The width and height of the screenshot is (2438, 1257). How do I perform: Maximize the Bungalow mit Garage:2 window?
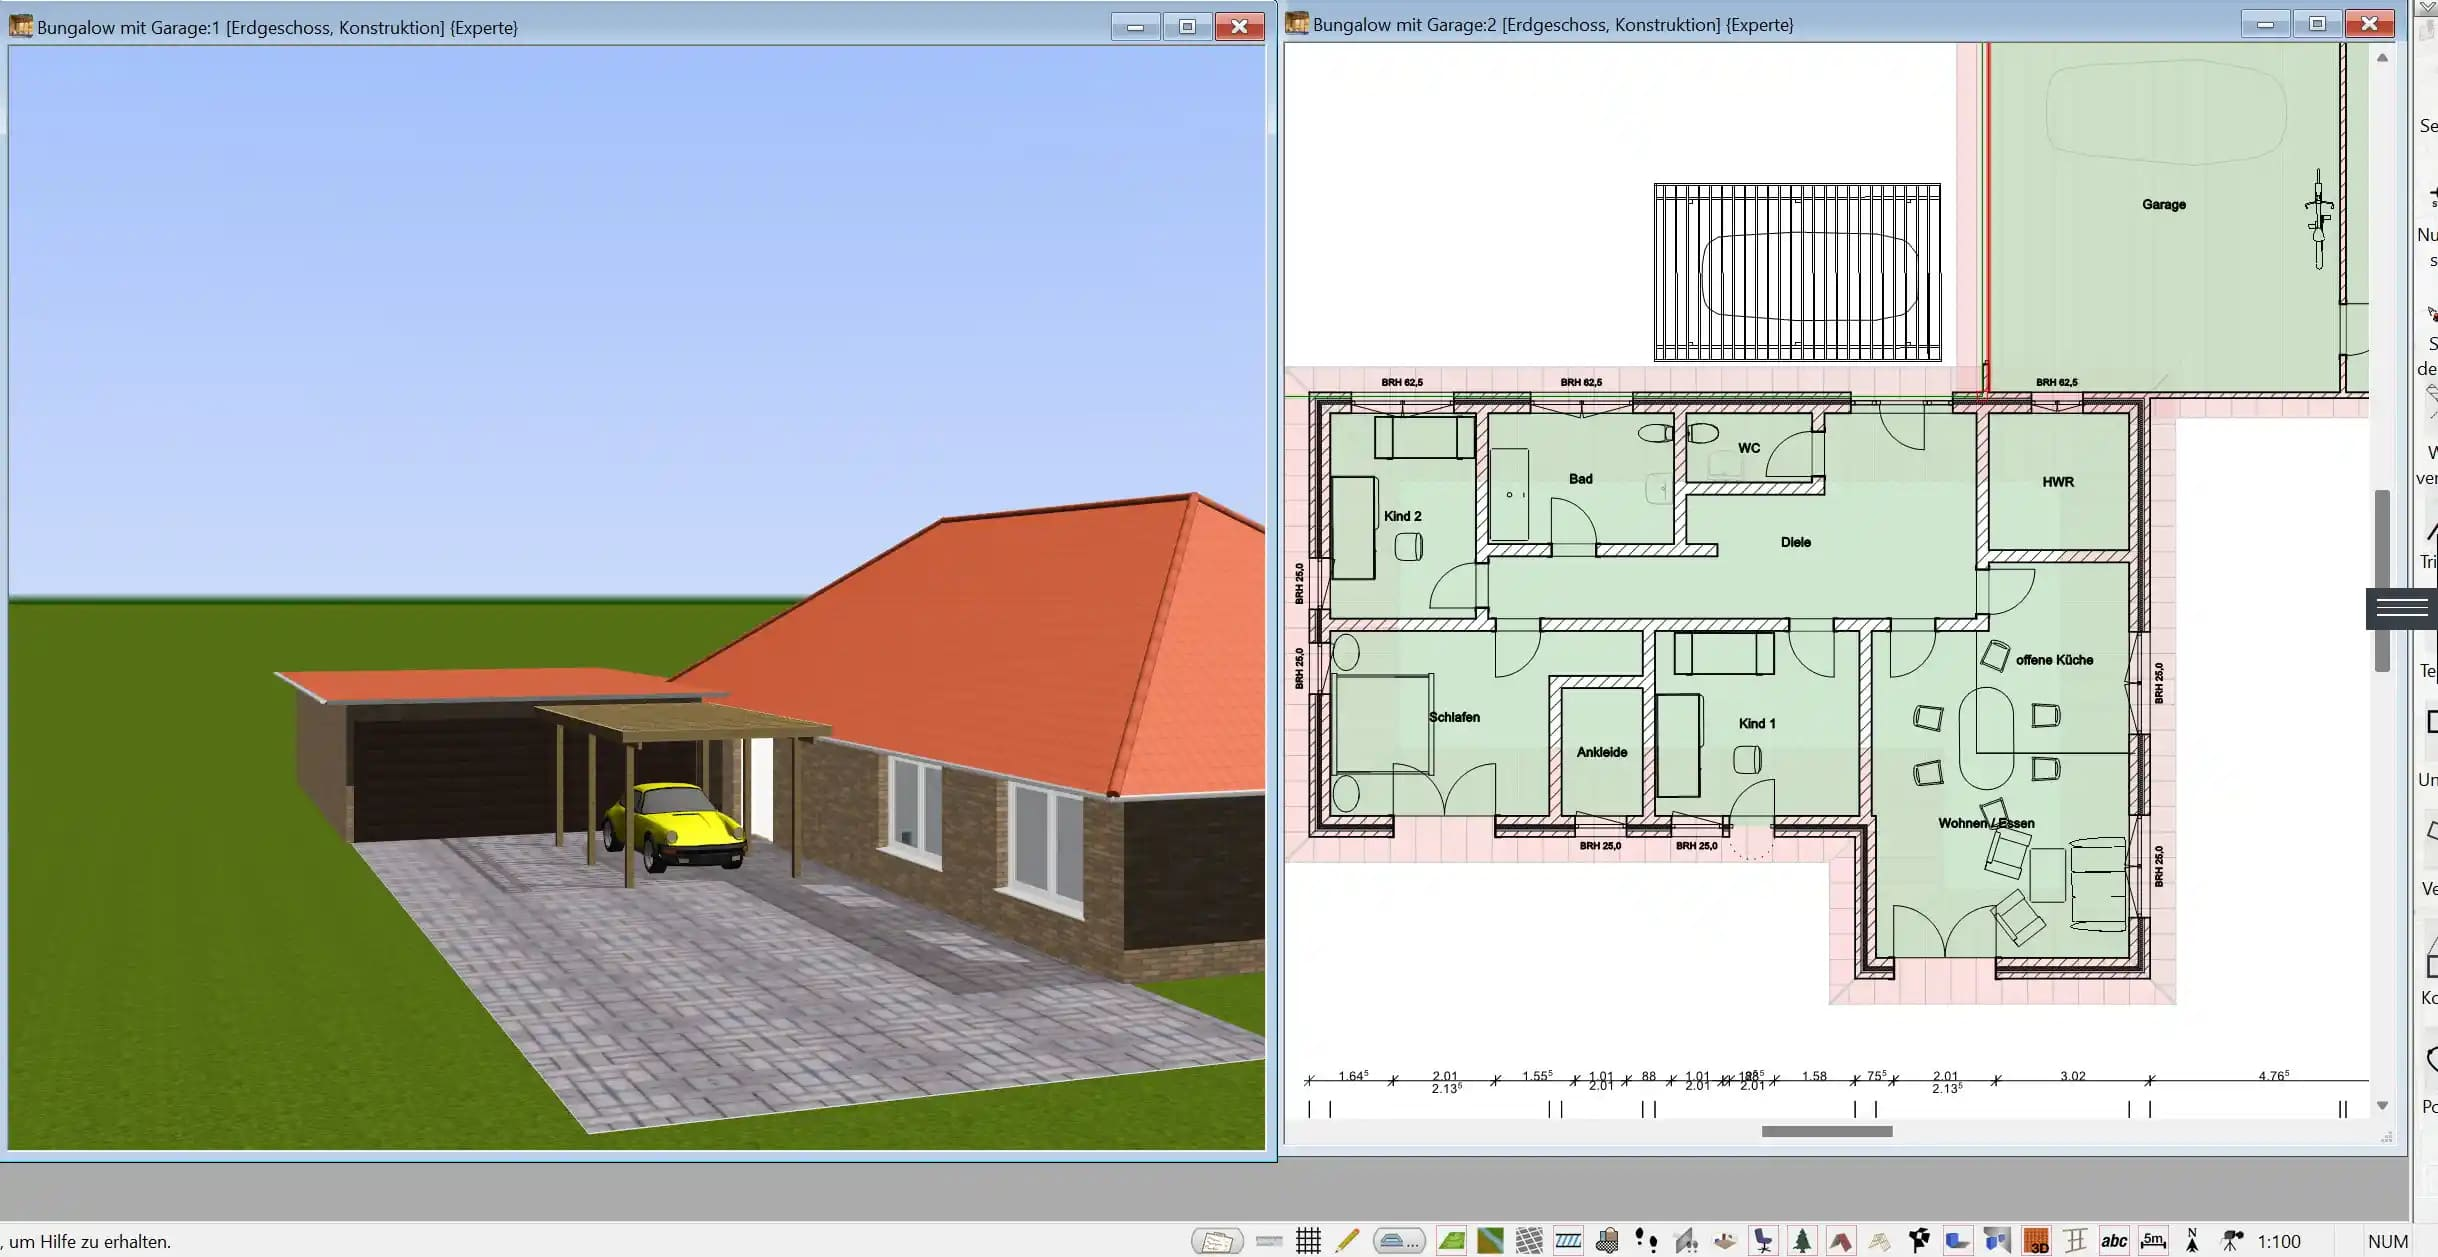(x=2317, y=24)
